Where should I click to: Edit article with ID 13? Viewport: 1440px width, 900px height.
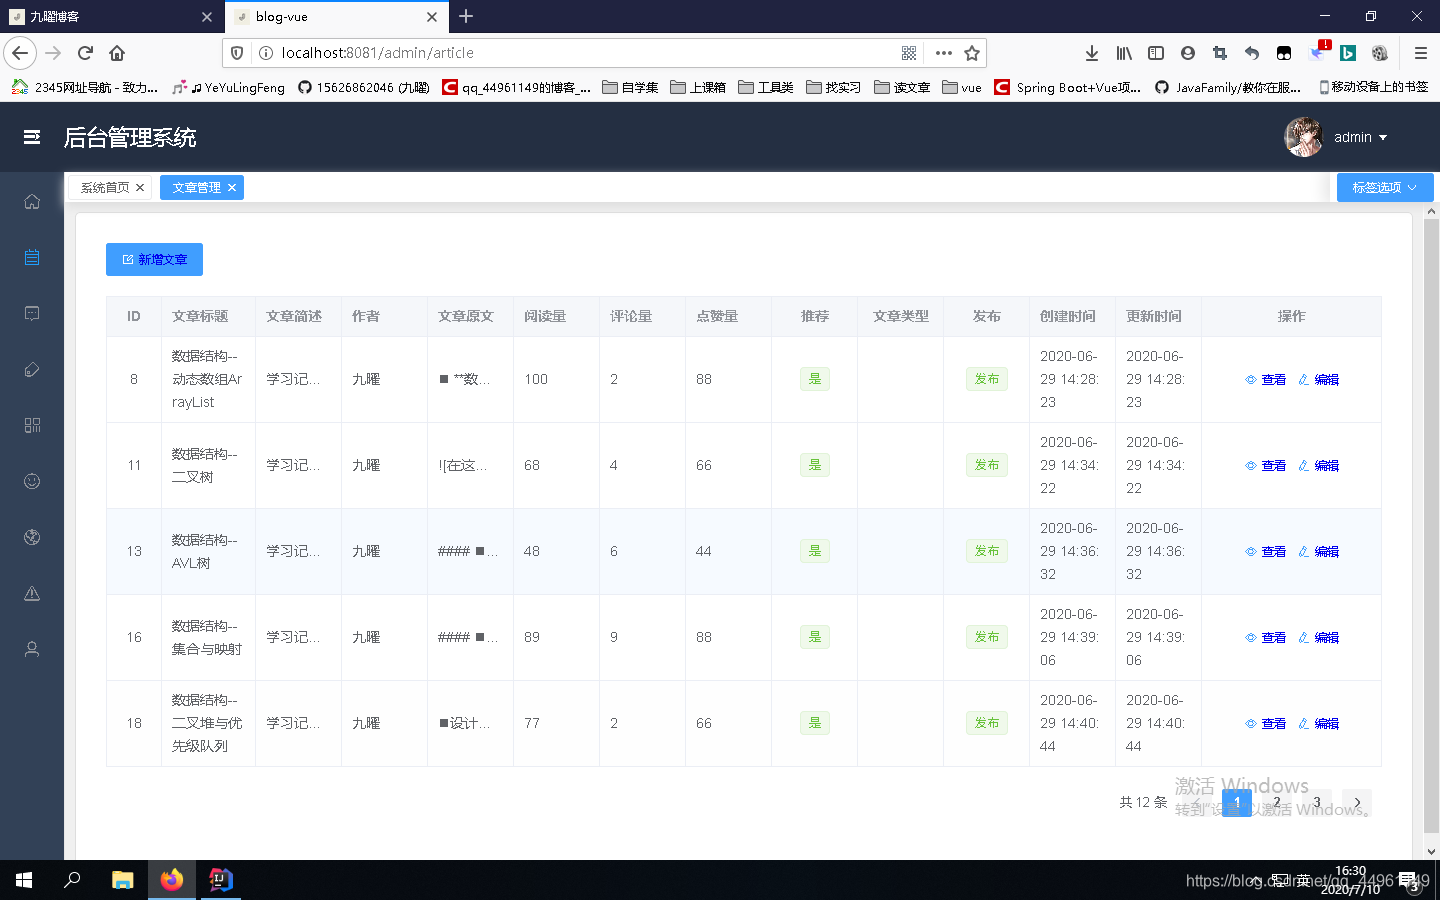pos(1318,551)
